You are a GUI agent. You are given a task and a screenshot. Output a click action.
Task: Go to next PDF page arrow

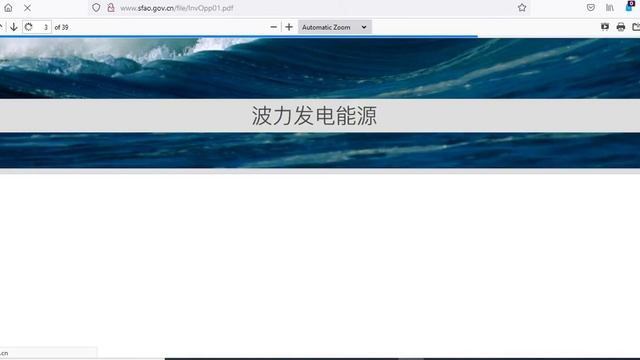pyautogui.click(x=14, y=27)
